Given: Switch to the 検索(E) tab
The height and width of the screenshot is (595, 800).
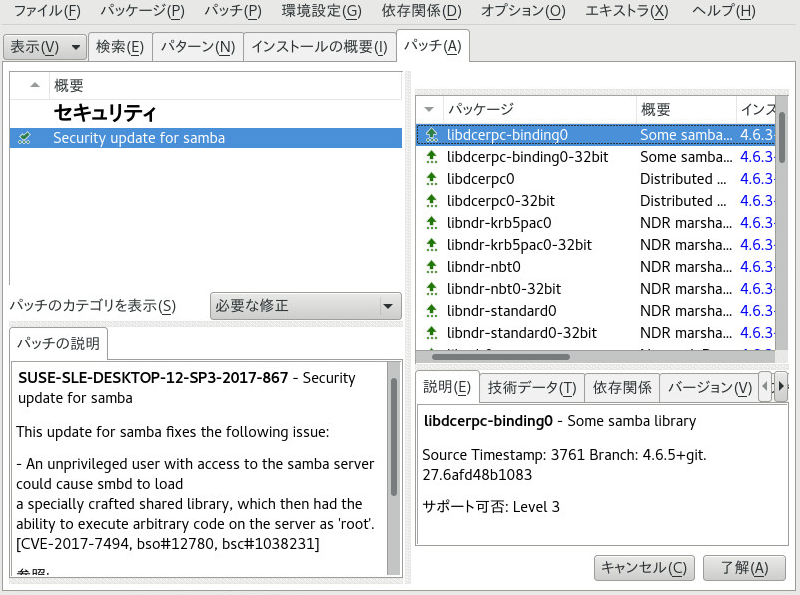Looking at the screenshot, I should point(120,47).
